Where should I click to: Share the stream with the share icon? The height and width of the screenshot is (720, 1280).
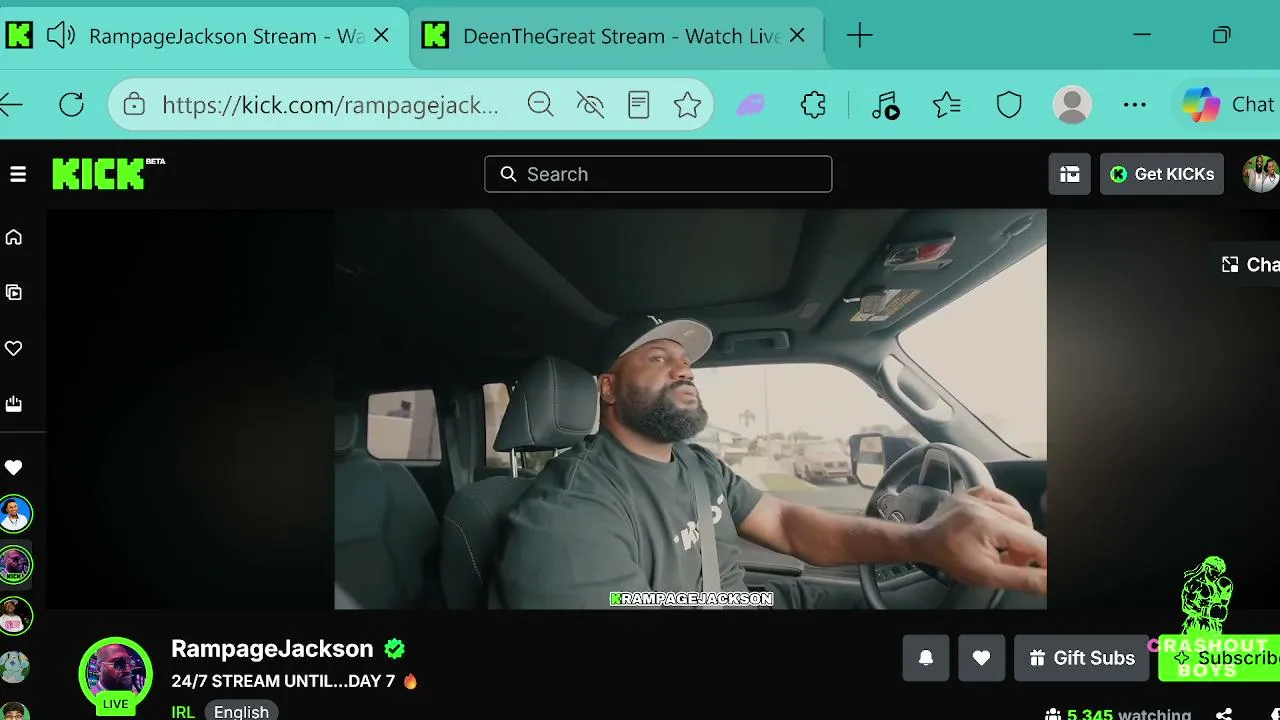pos(1224,714)
